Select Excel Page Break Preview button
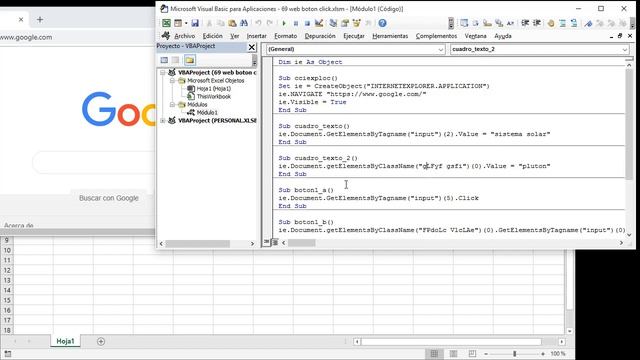Viewport: 640px width, 360px height. [x=472, y=354]
